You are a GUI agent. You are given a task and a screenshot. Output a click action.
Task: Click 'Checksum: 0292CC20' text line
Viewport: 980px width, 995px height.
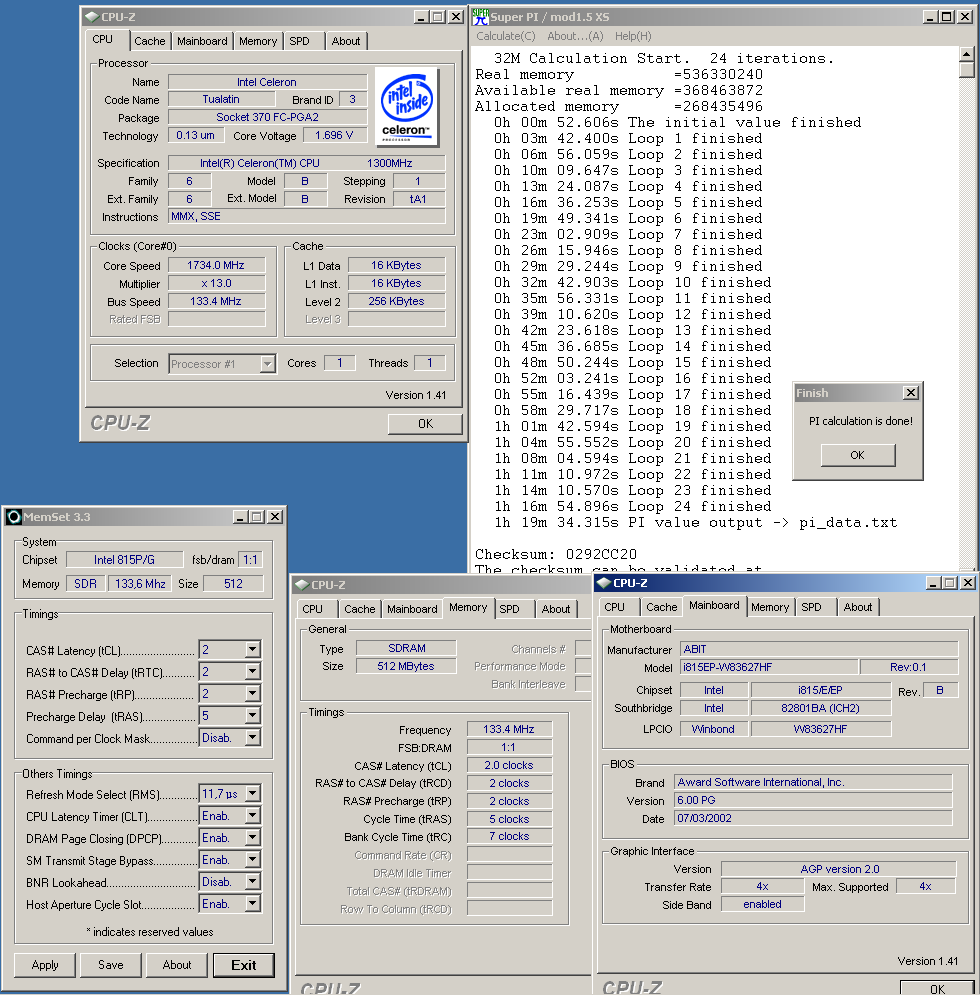[555, 554]
